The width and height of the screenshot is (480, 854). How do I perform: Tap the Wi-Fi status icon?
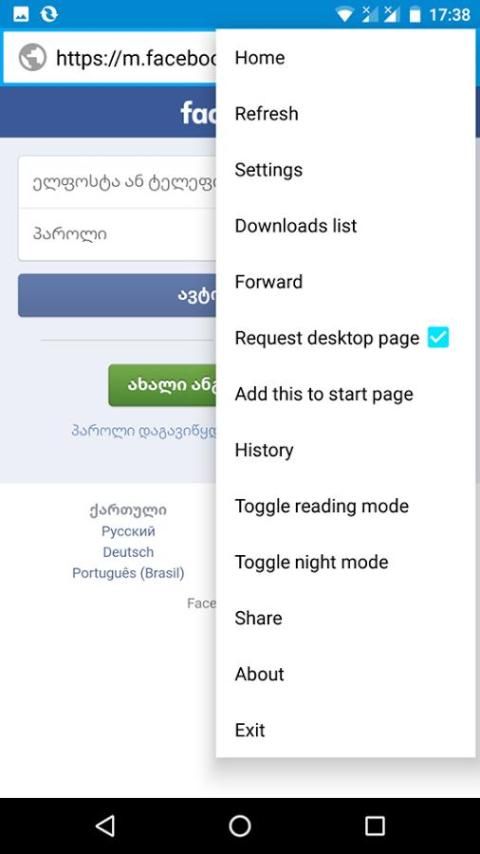[x=345, y=15]
